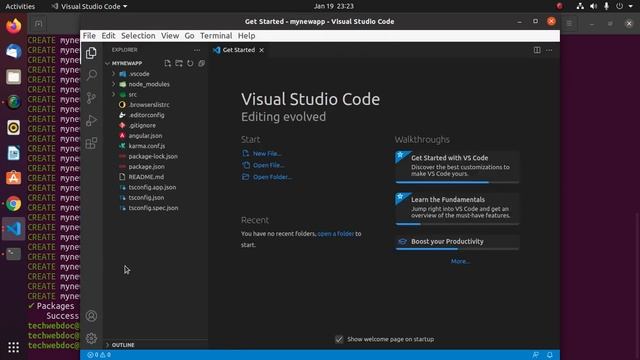Open Thunderbird from the Ubuntu dock
Screen dimensions: 640x360
point(13,51)
